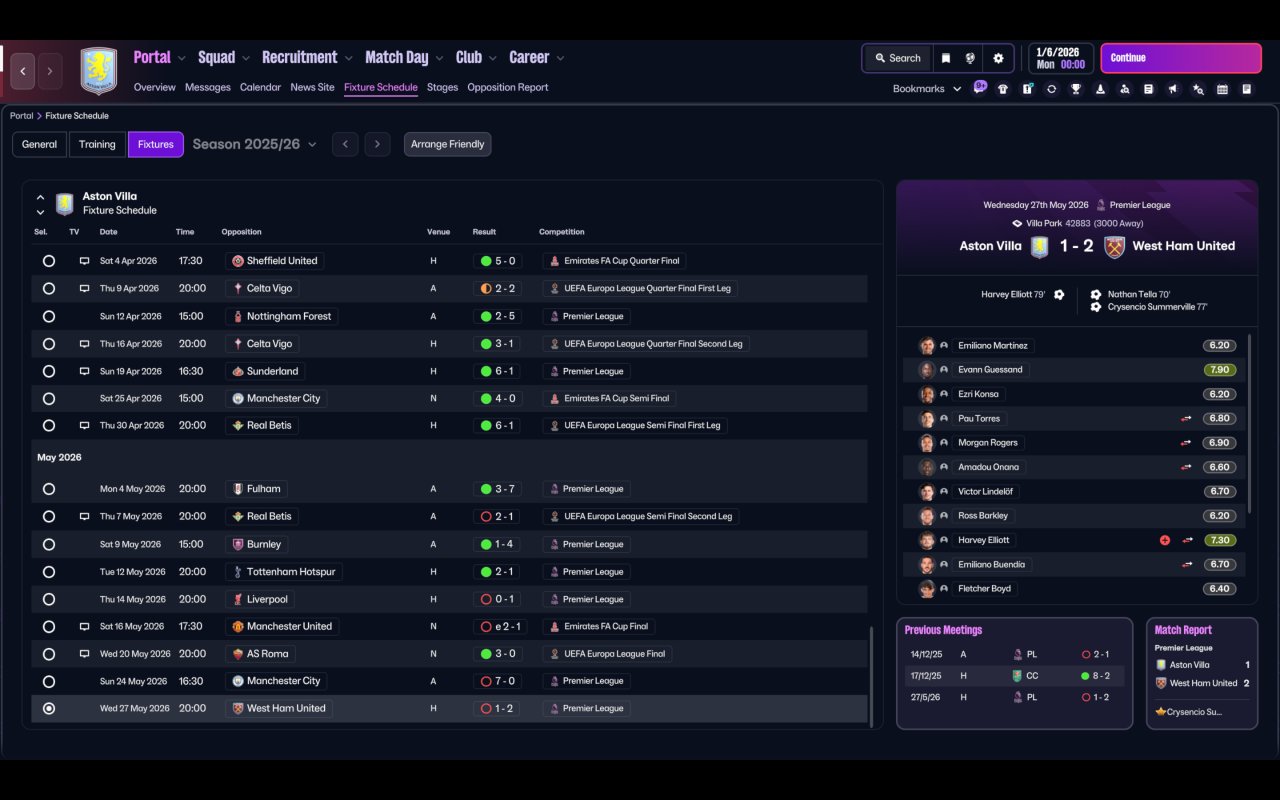The height and width of the screenshot is (800, 1280).
Task: Click the fixture list vertical scrollbar
Action: click(x=872, y=675)
